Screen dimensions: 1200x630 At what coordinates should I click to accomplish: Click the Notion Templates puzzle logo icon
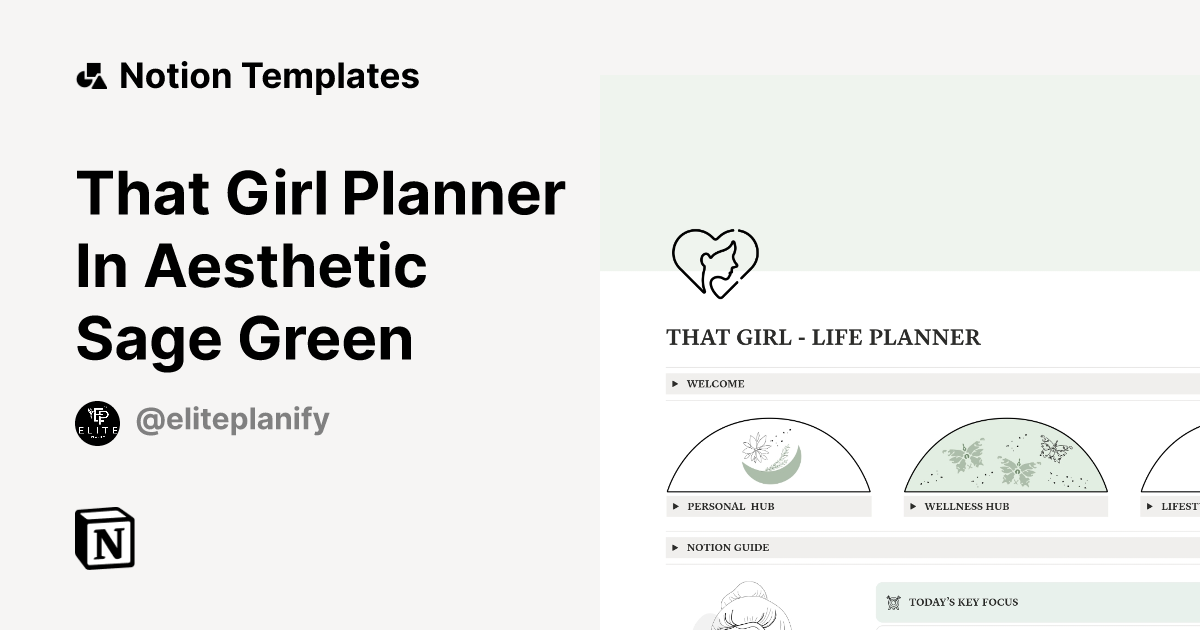[91, 75]
